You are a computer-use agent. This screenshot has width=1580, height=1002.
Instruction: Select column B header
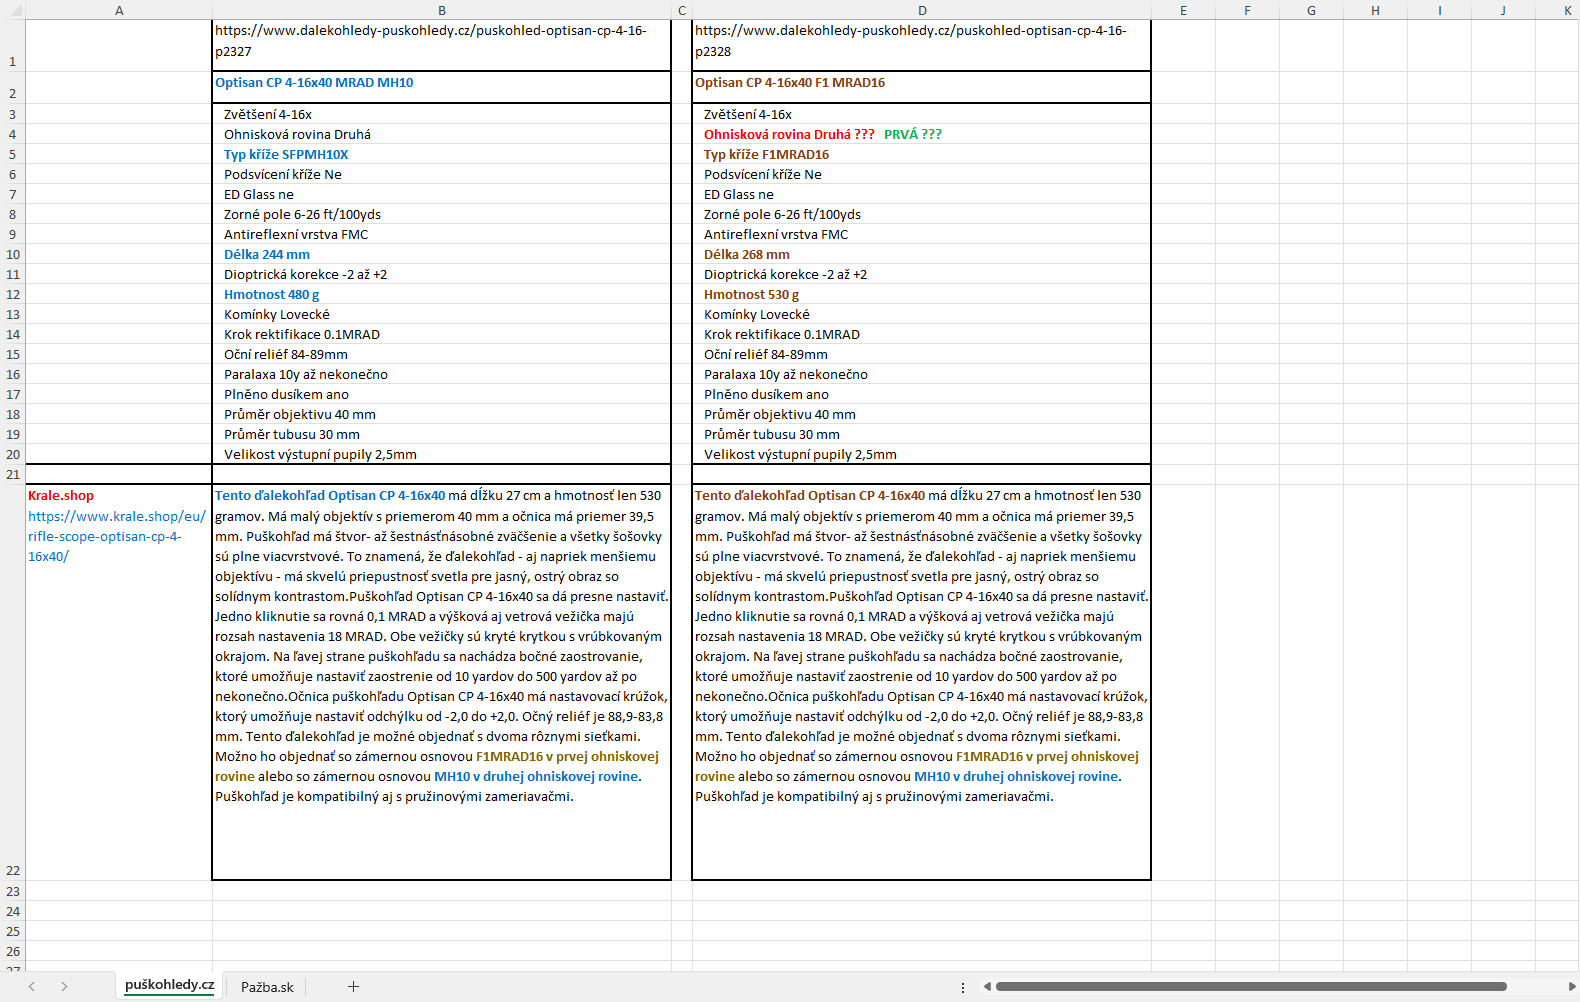click(x=441, y=10)
